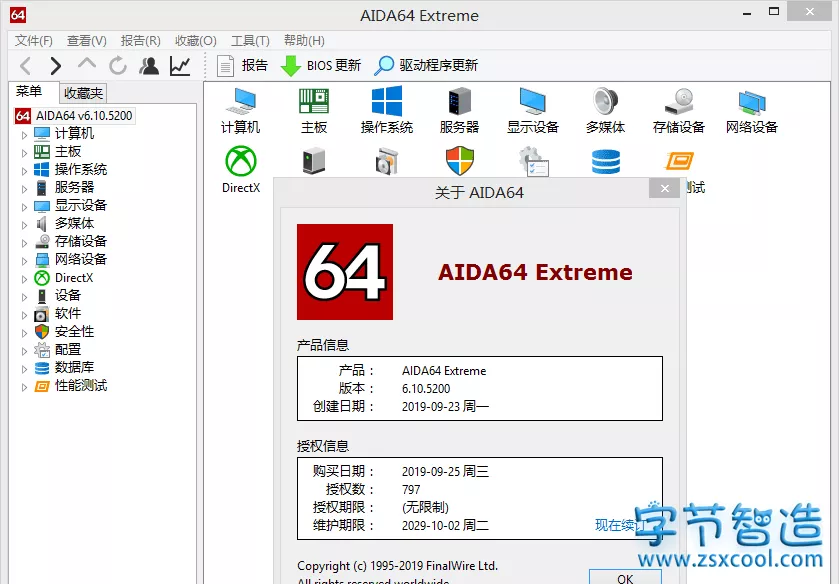
Task: Open the 报告(R) menu in the menu bar
Action: [x=141, y=41]
